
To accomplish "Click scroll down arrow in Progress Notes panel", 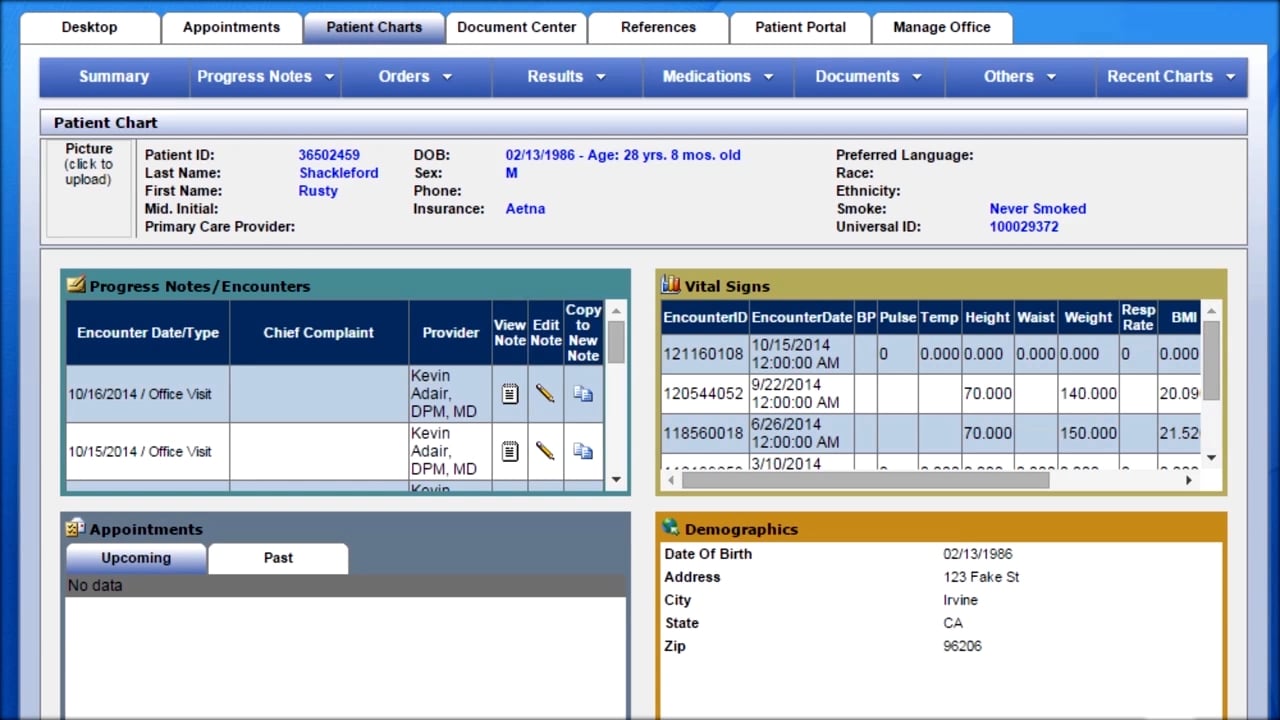I will point(616,480).
